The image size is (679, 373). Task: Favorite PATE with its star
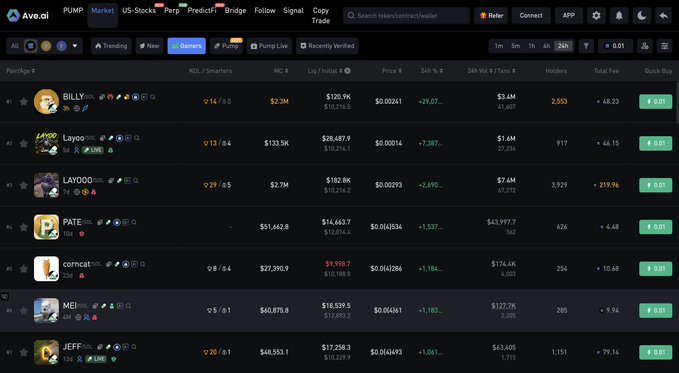[x=23, y=227]
